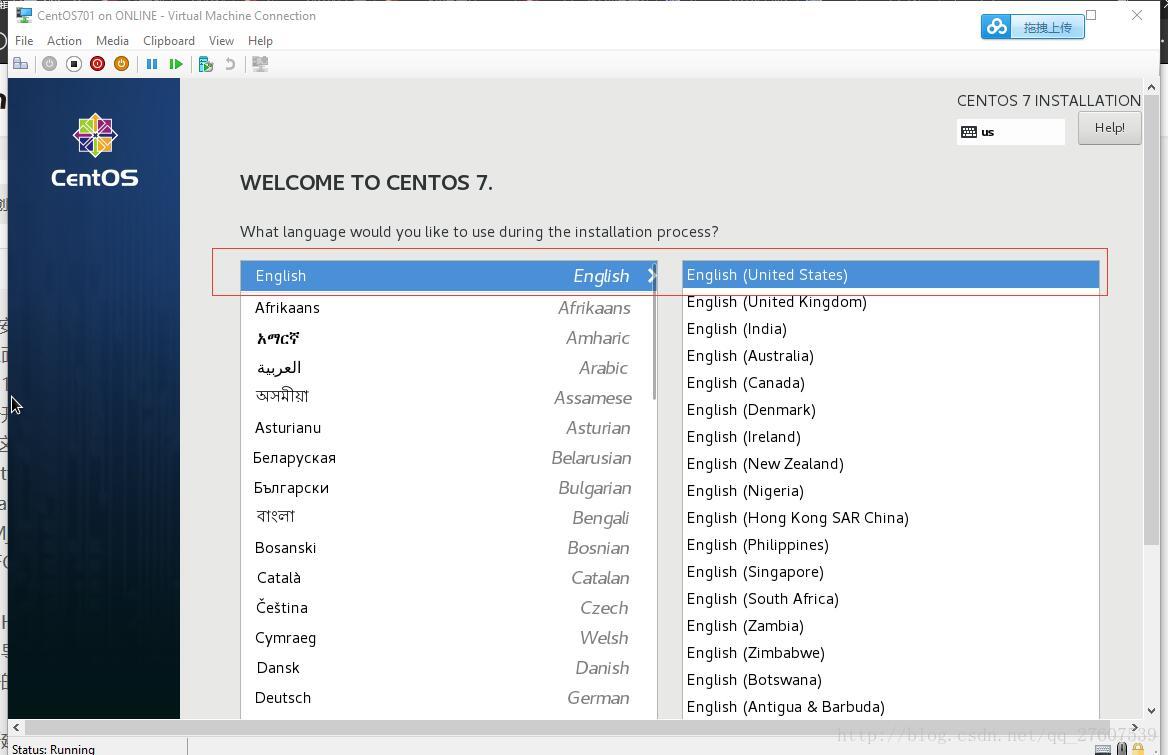Open the Clipboard menu

point(168,41)
